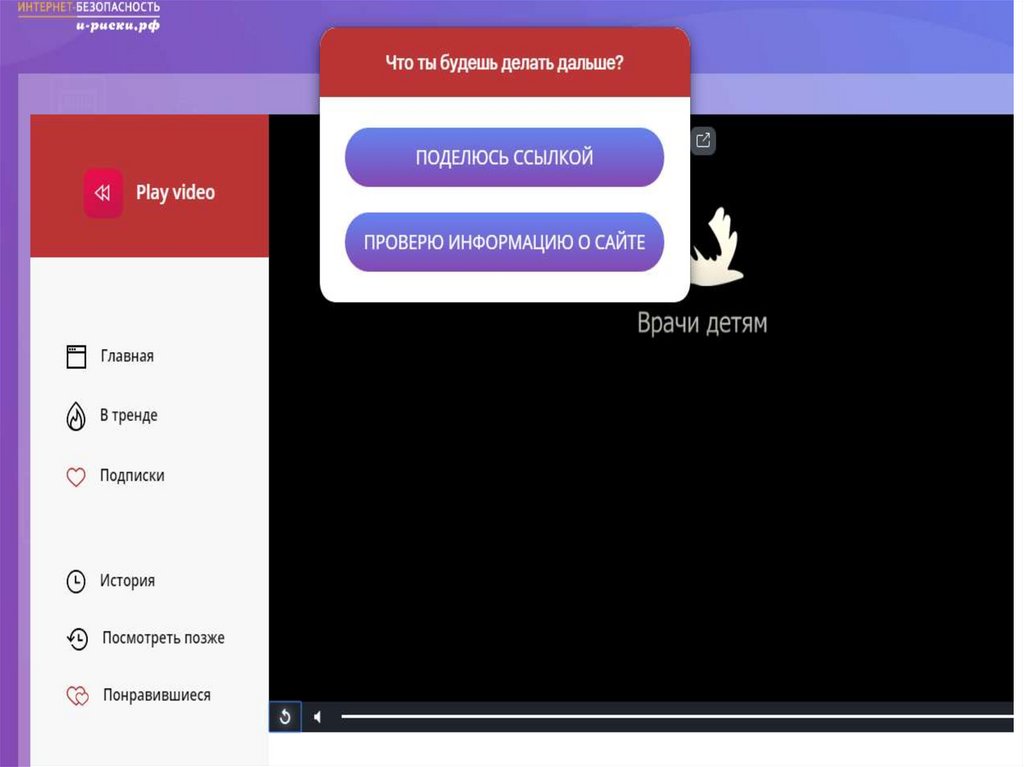Viewport: 1024px width, 767px height.
Task: Choose the ПОДЕЛЮСЬ ССЫЛКОЙ answer button
Action: 504,157
